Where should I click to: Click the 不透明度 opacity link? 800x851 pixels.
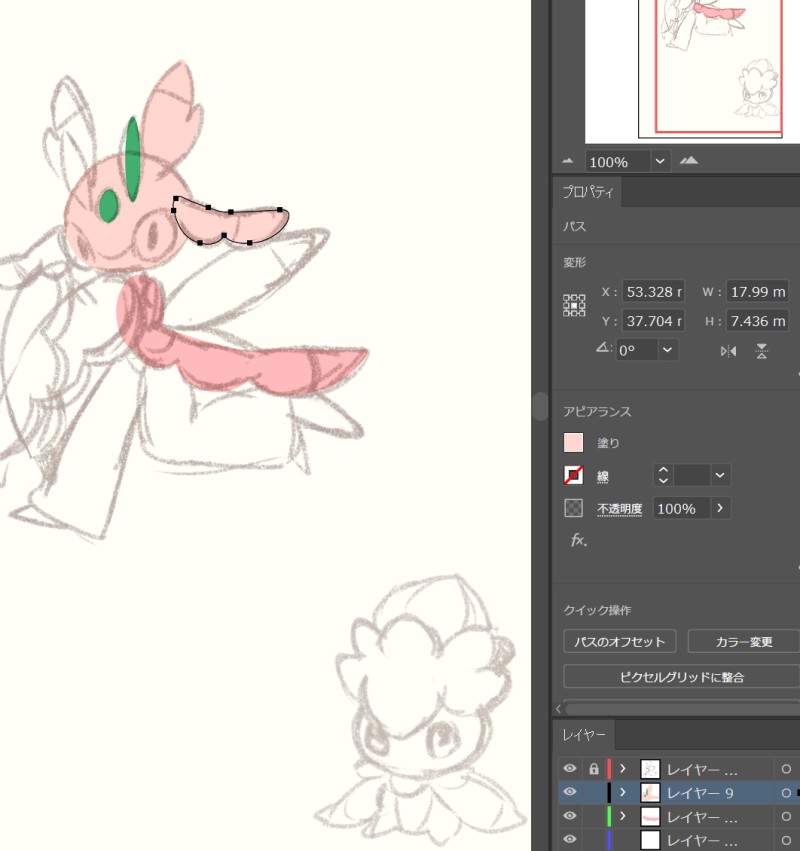click(619, 509)
